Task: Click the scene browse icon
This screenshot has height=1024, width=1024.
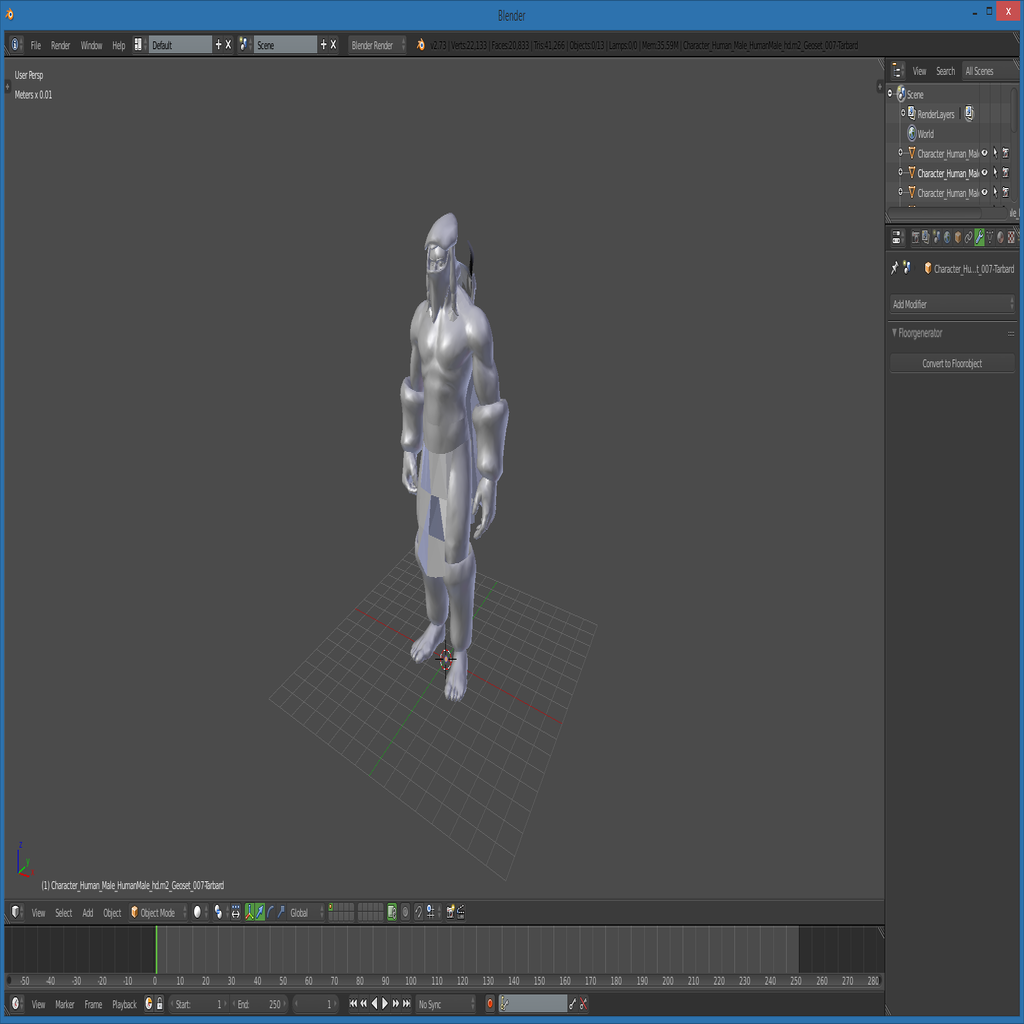Action: coord(244,44)
